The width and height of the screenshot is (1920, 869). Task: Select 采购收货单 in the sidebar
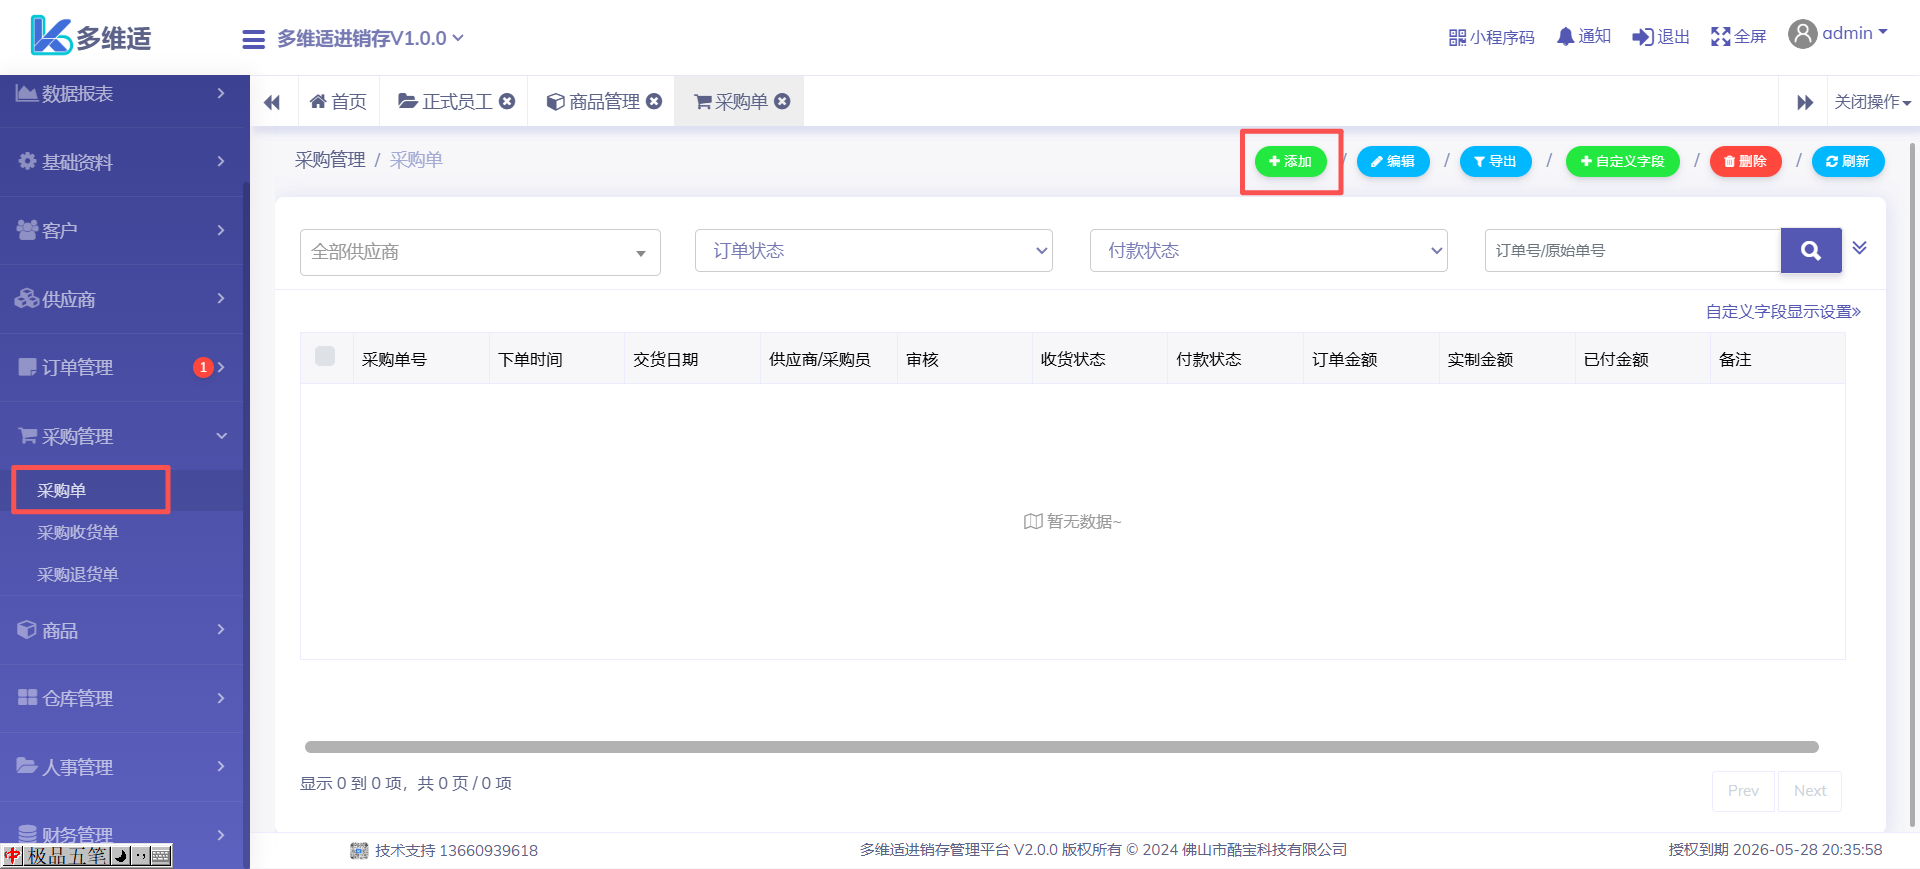click(x=78, y=533)
